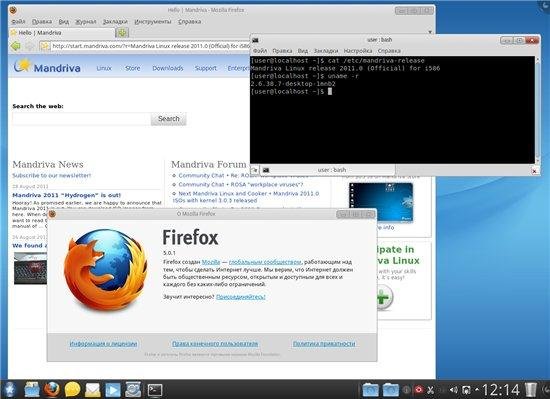This screenshot has height=399, width=550.
Task: Open the Support link in the Mandriva navigation
Action: pos(206,68)
